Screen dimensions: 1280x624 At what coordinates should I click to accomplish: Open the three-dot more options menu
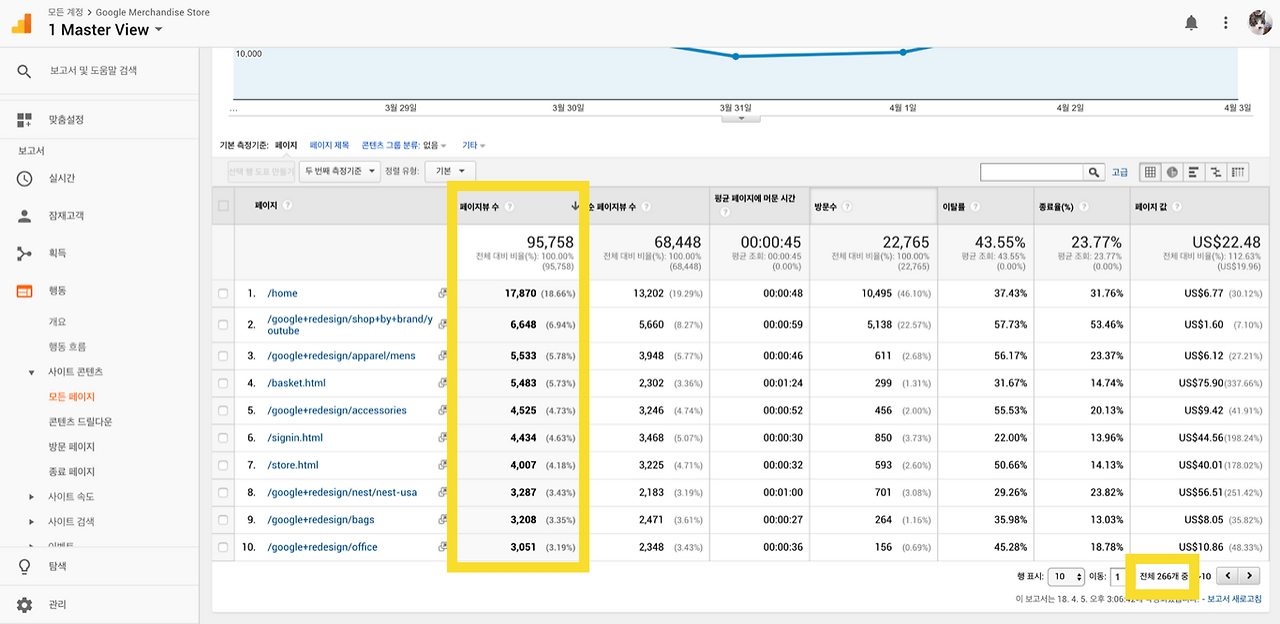click(1226, 22)
